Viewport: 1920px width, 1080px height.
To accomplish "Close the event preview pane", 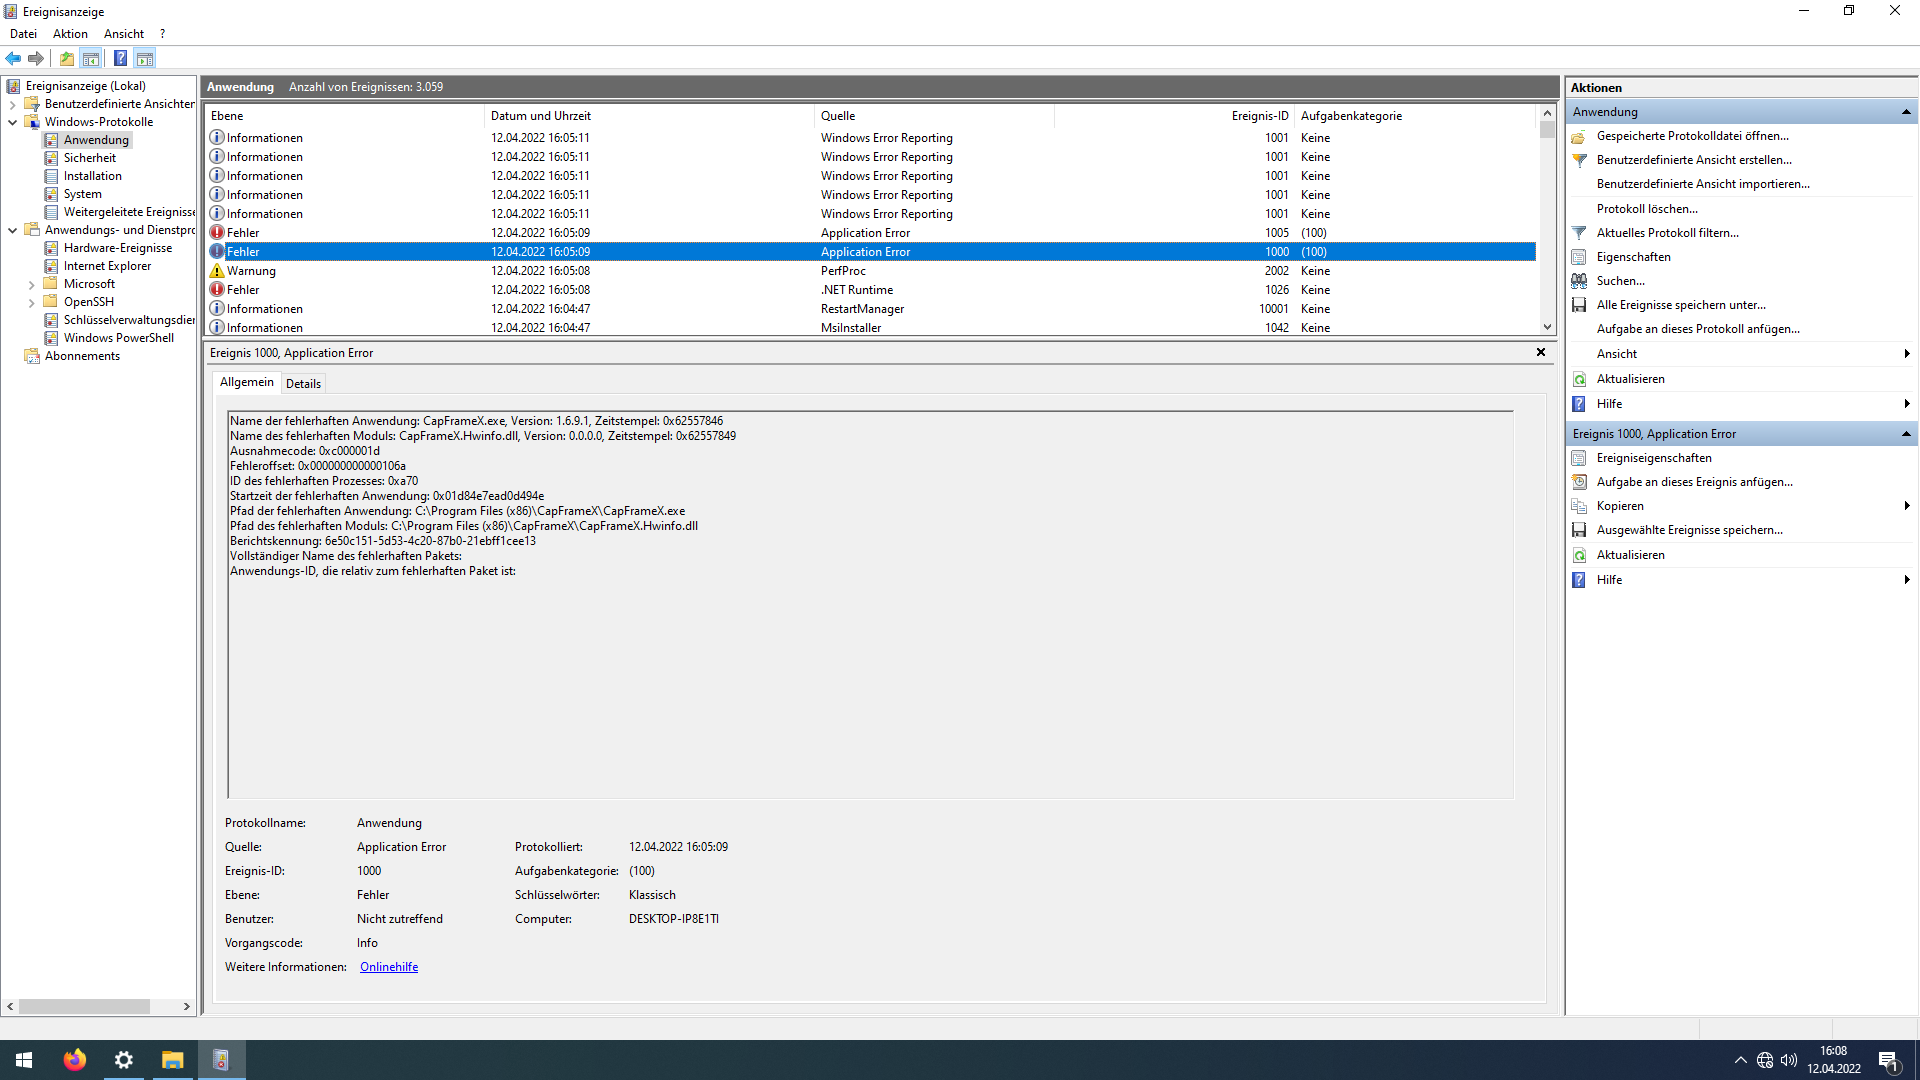I will click(x=1541, y=352).
